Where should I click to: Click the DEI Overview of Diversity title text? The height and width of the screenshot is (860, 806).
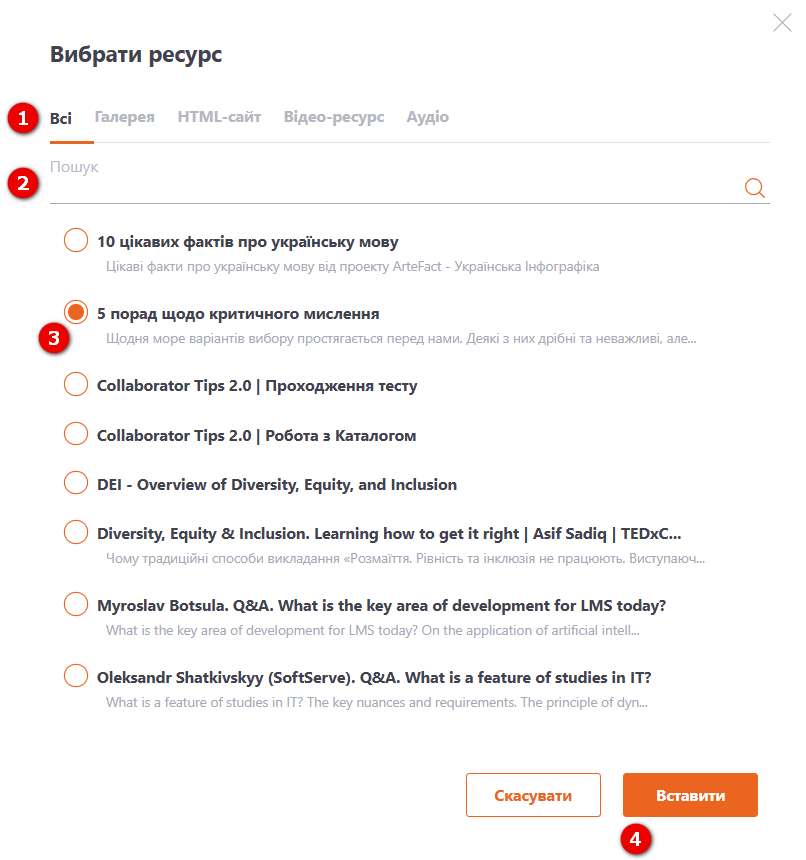tap(277, 485)
